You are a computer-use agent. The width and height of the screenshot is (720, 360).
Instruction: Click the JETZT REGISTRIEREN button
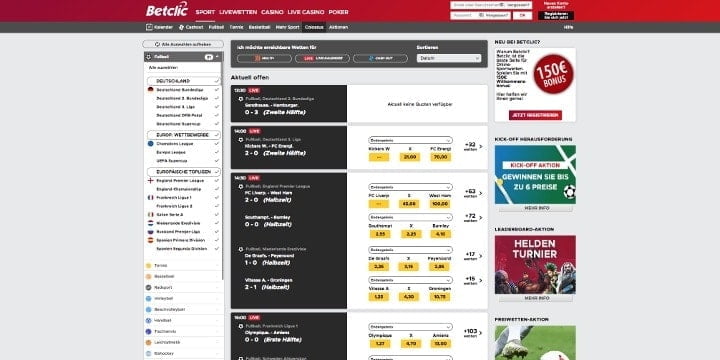[535, 115]
